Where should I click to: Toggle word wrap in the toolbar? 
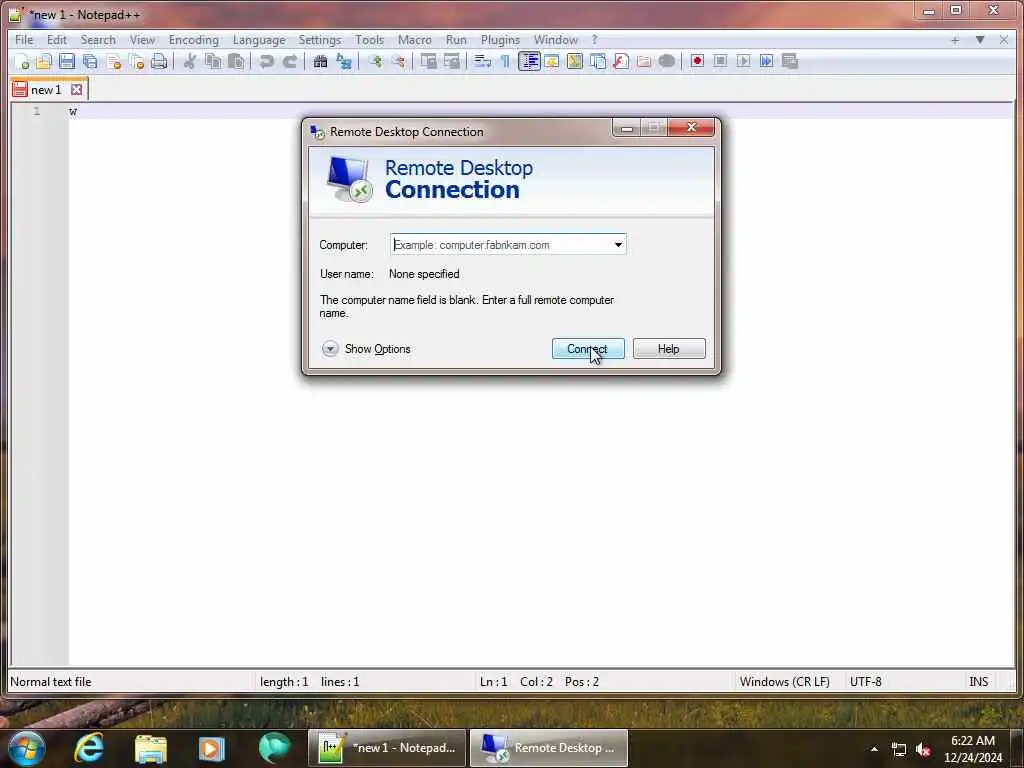point(483,61)
